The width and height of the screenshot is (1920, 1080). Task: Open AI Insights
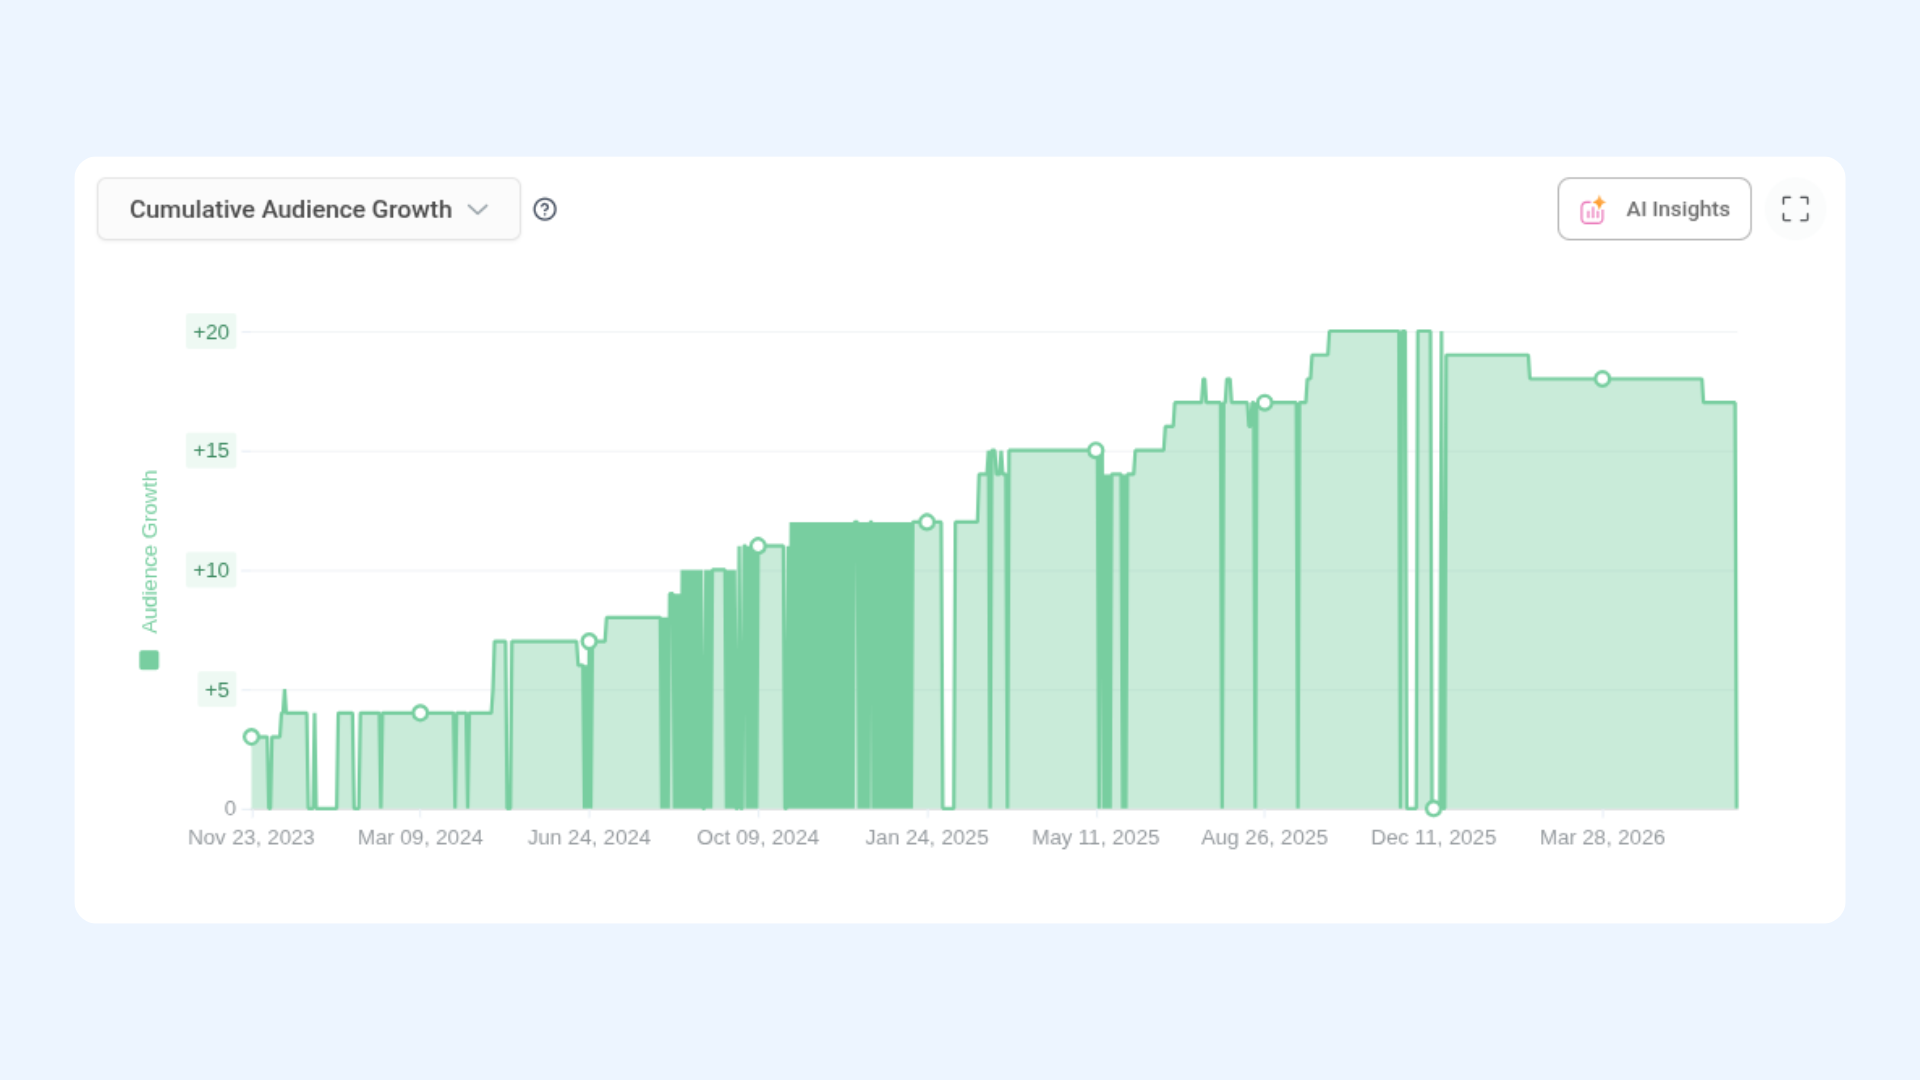[1654, 209]
